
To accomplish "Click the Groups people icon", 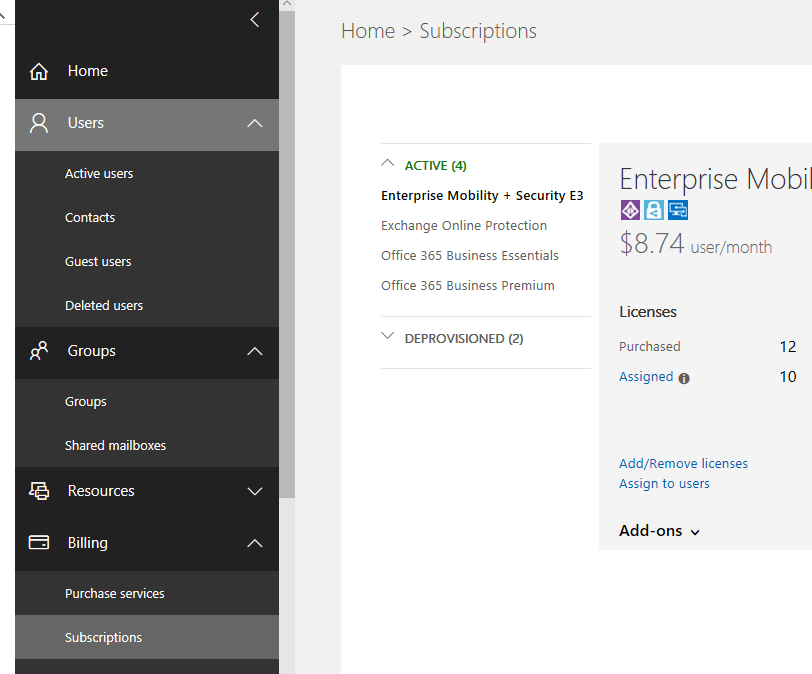I will pyautogui.click(x=39, y=351).
